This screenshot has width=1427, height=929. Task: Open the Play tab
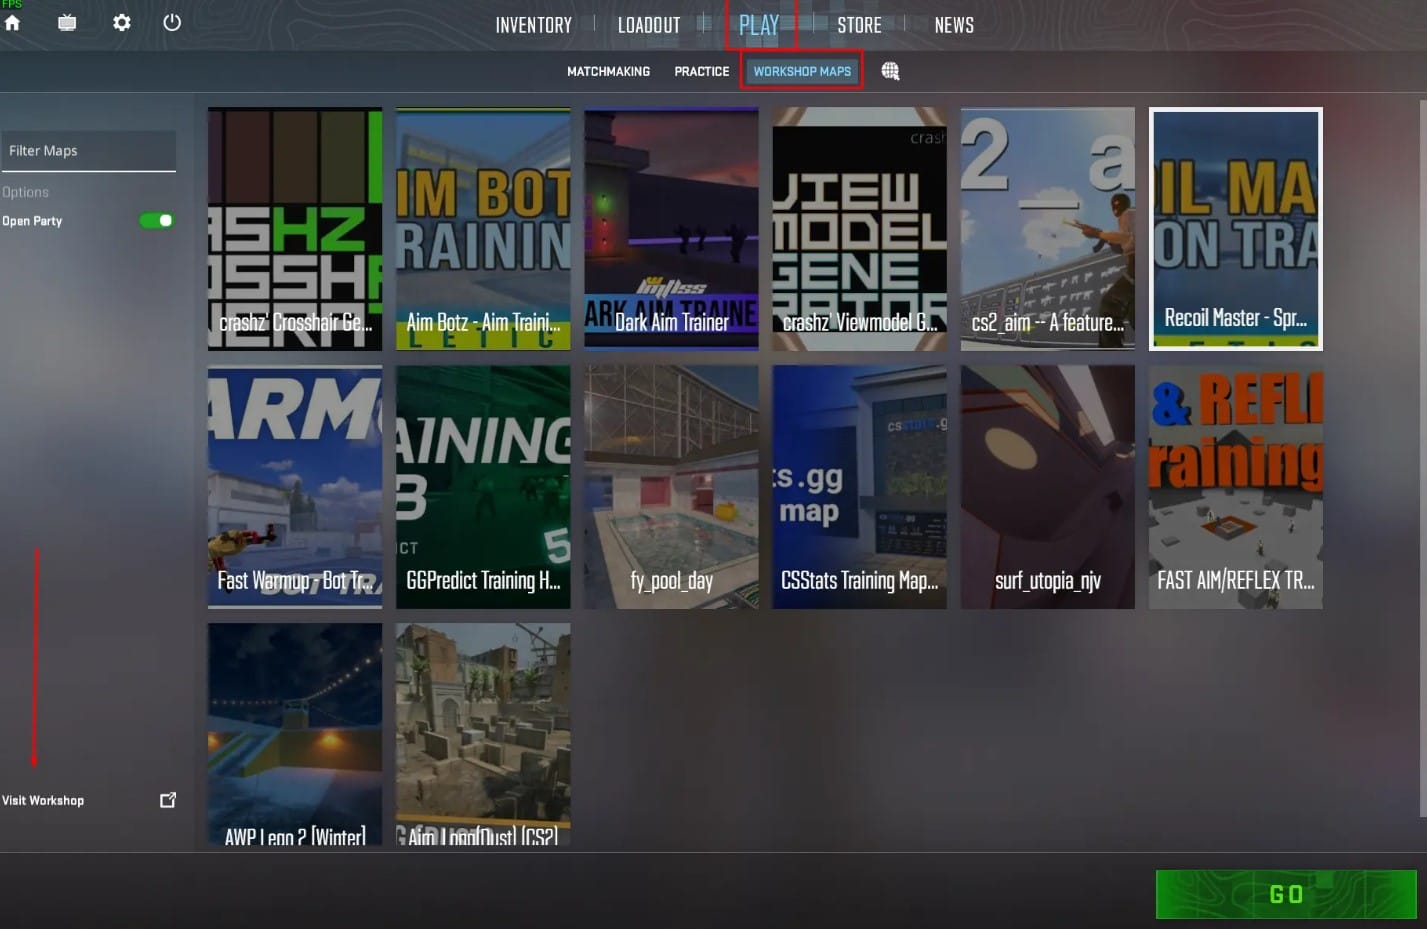pos(759,25)
